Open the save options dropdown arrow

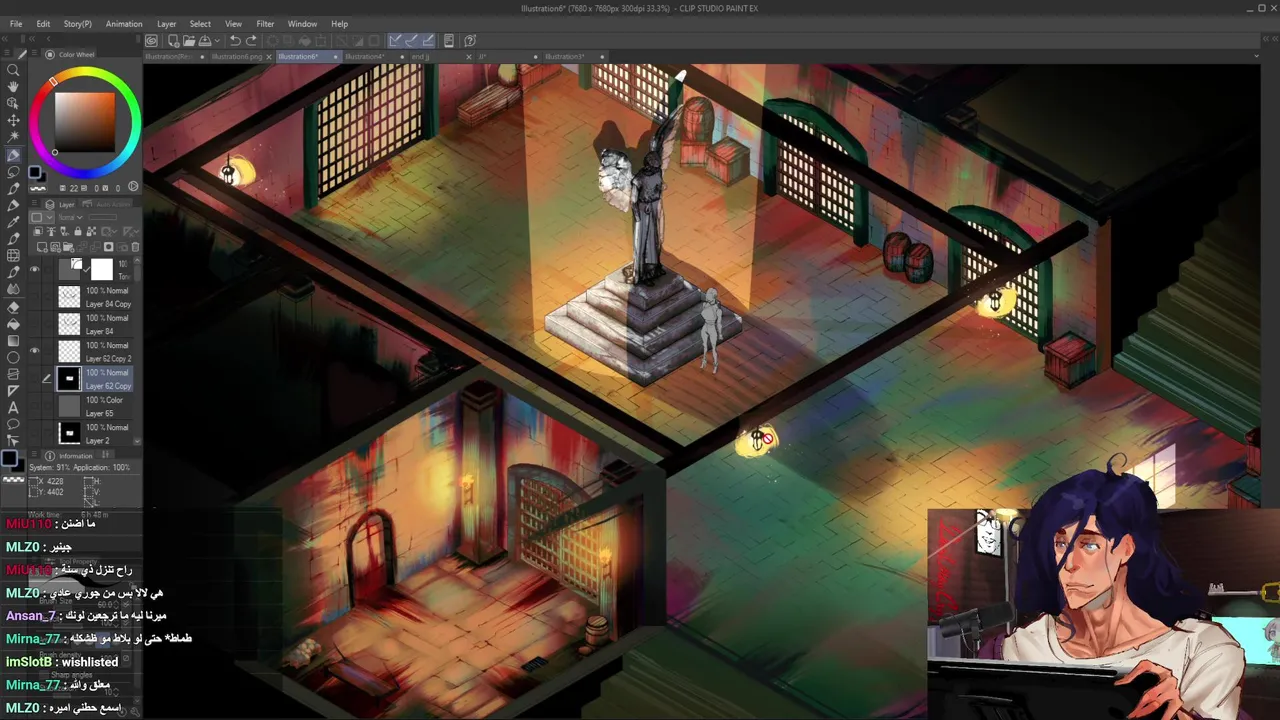216,41
